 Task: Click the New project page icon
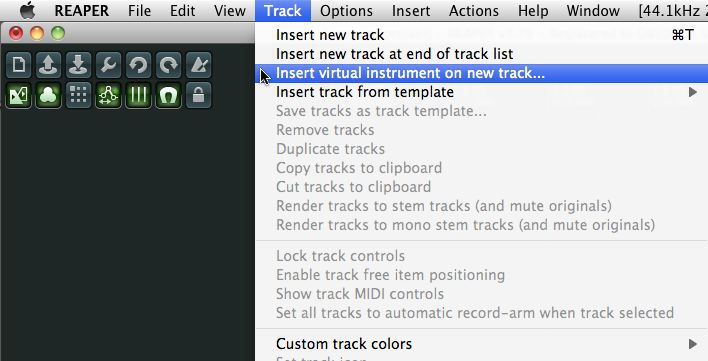pyautogui.click(x=19, y=65)
